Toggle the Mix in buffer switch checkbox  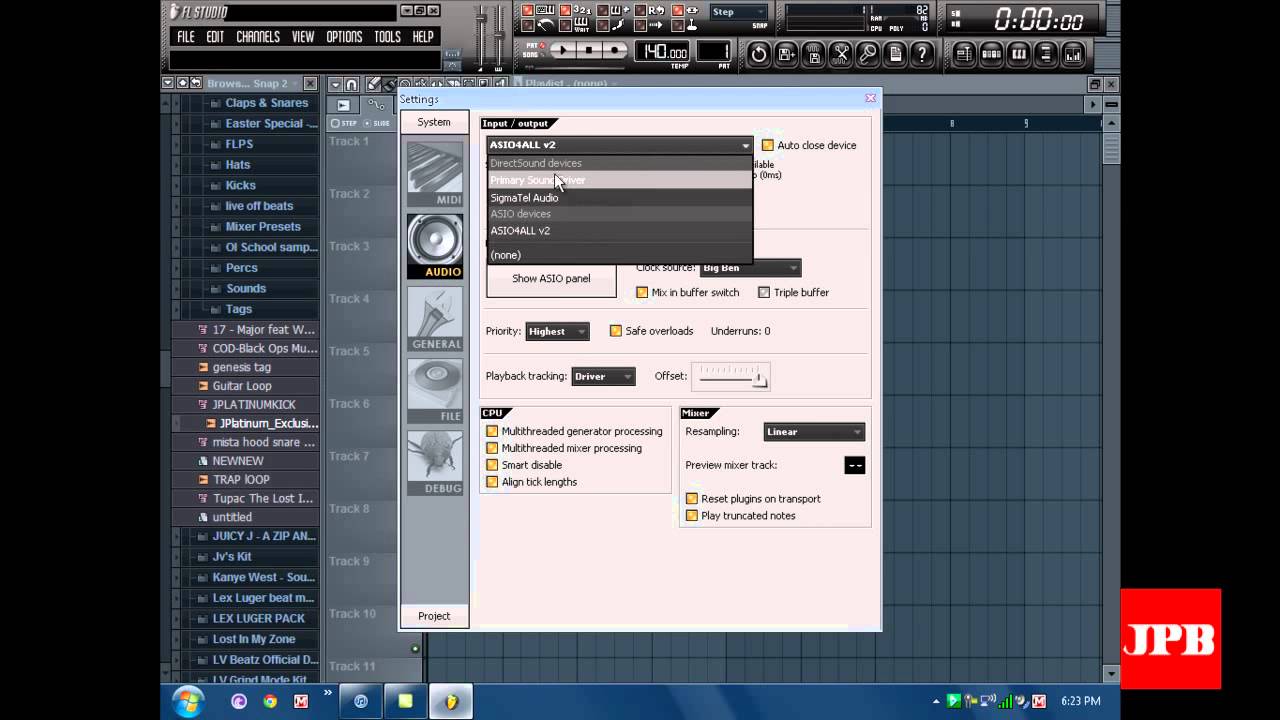pyautogui.click(x=642, y=292)
